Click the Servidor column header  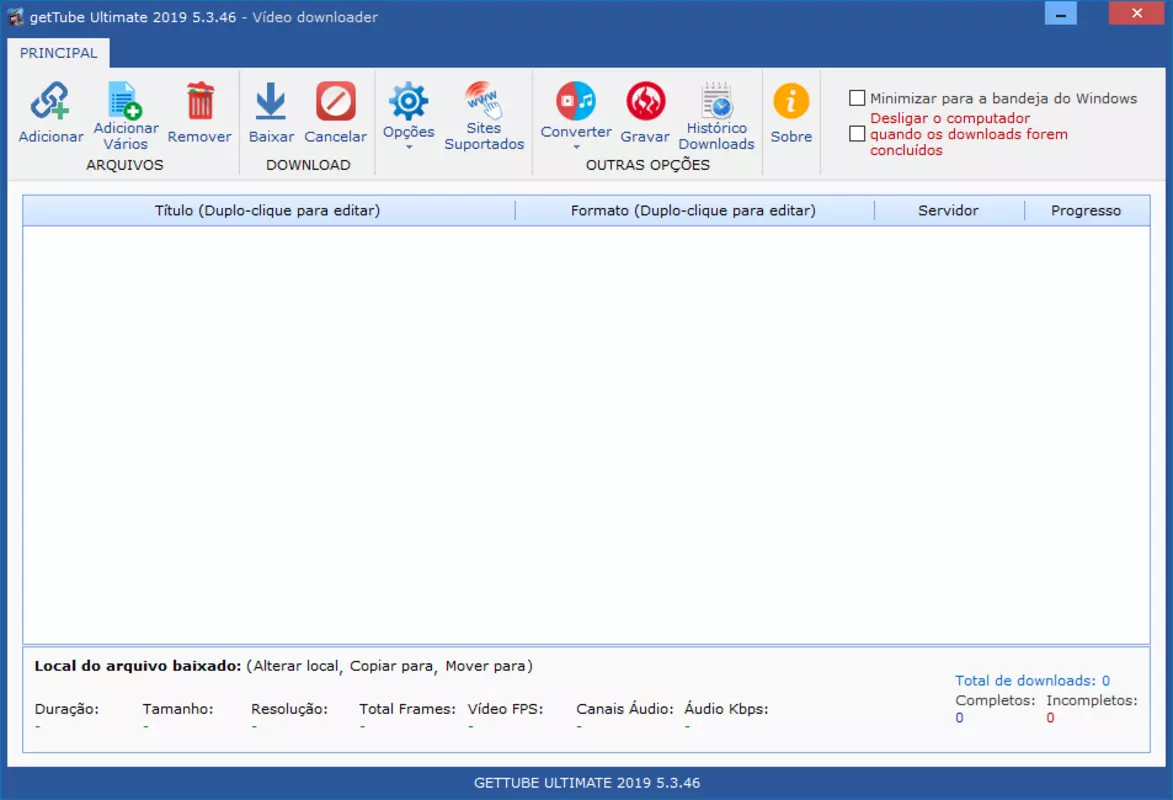pos(949,210)
